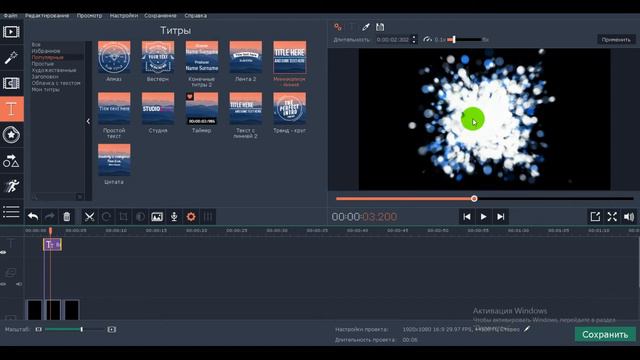Click the Undo arrow button

click(x=33, y=217)
